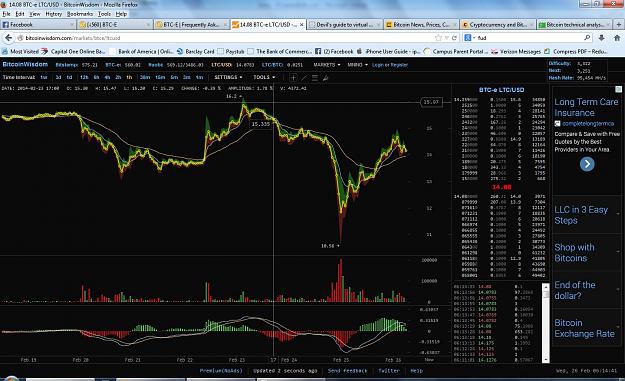Viewport: 625px width, 381px height.
Task: Open the Verizon Messages bookmark
Action: click(x=516, y=51)
